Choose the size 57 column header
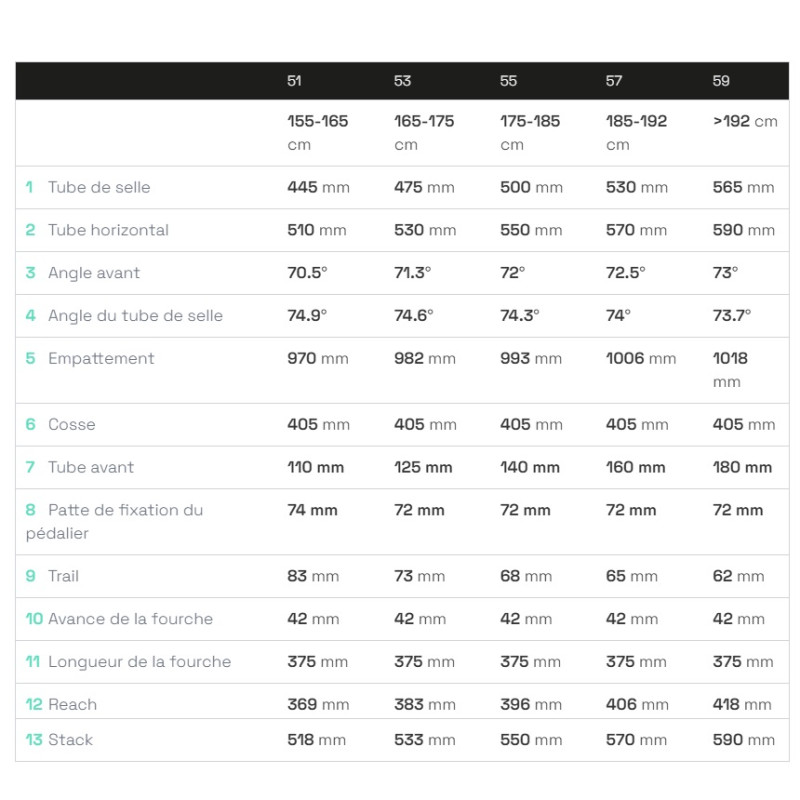 click(x=614, y=81)
